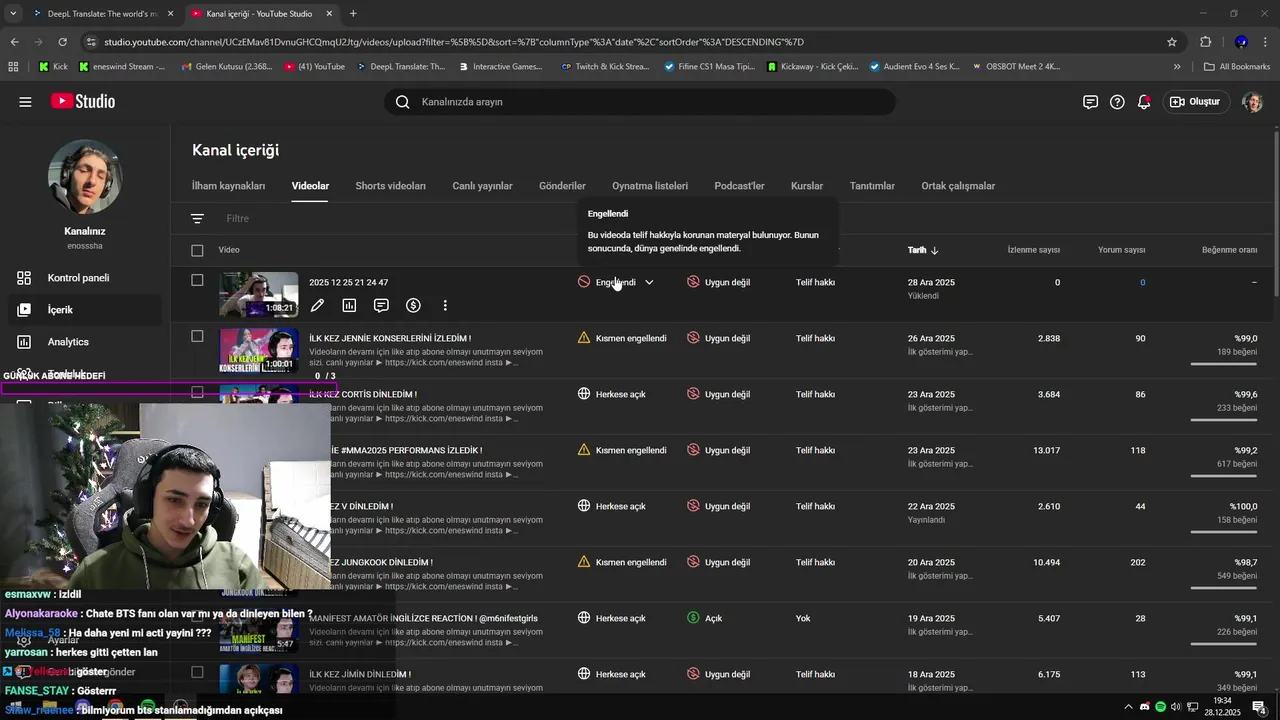This screenshot has height=720, width=1280.
Task: Open Discord from the system tray
Action: (x=1145, y=707)
